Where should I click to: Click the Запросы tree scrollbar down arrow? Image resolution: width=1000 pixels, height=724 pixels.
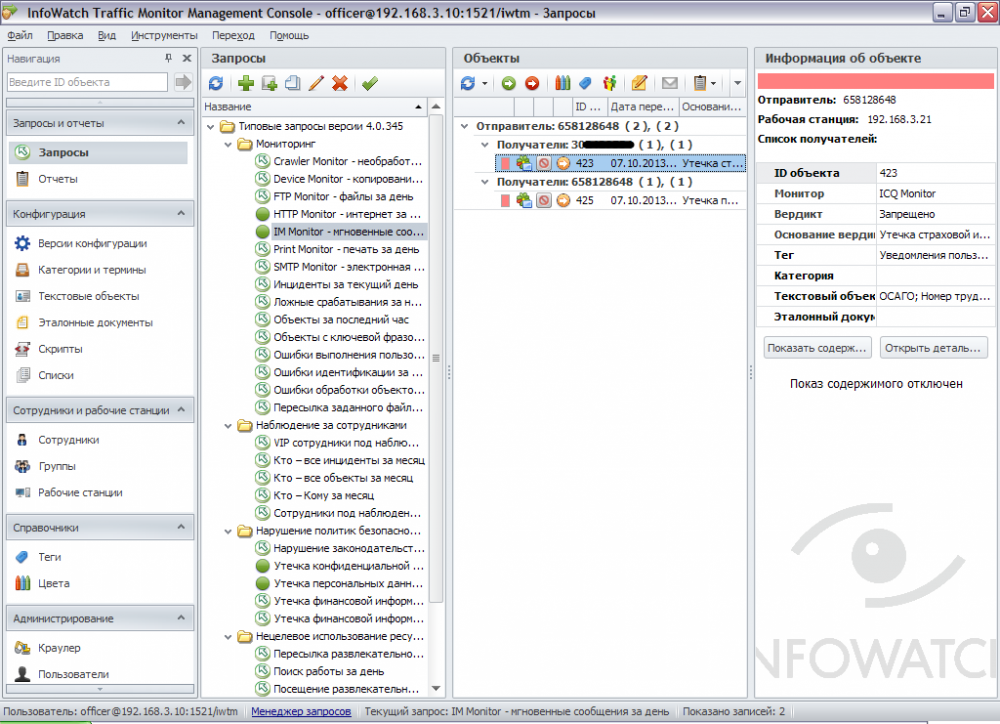(436, 688)
